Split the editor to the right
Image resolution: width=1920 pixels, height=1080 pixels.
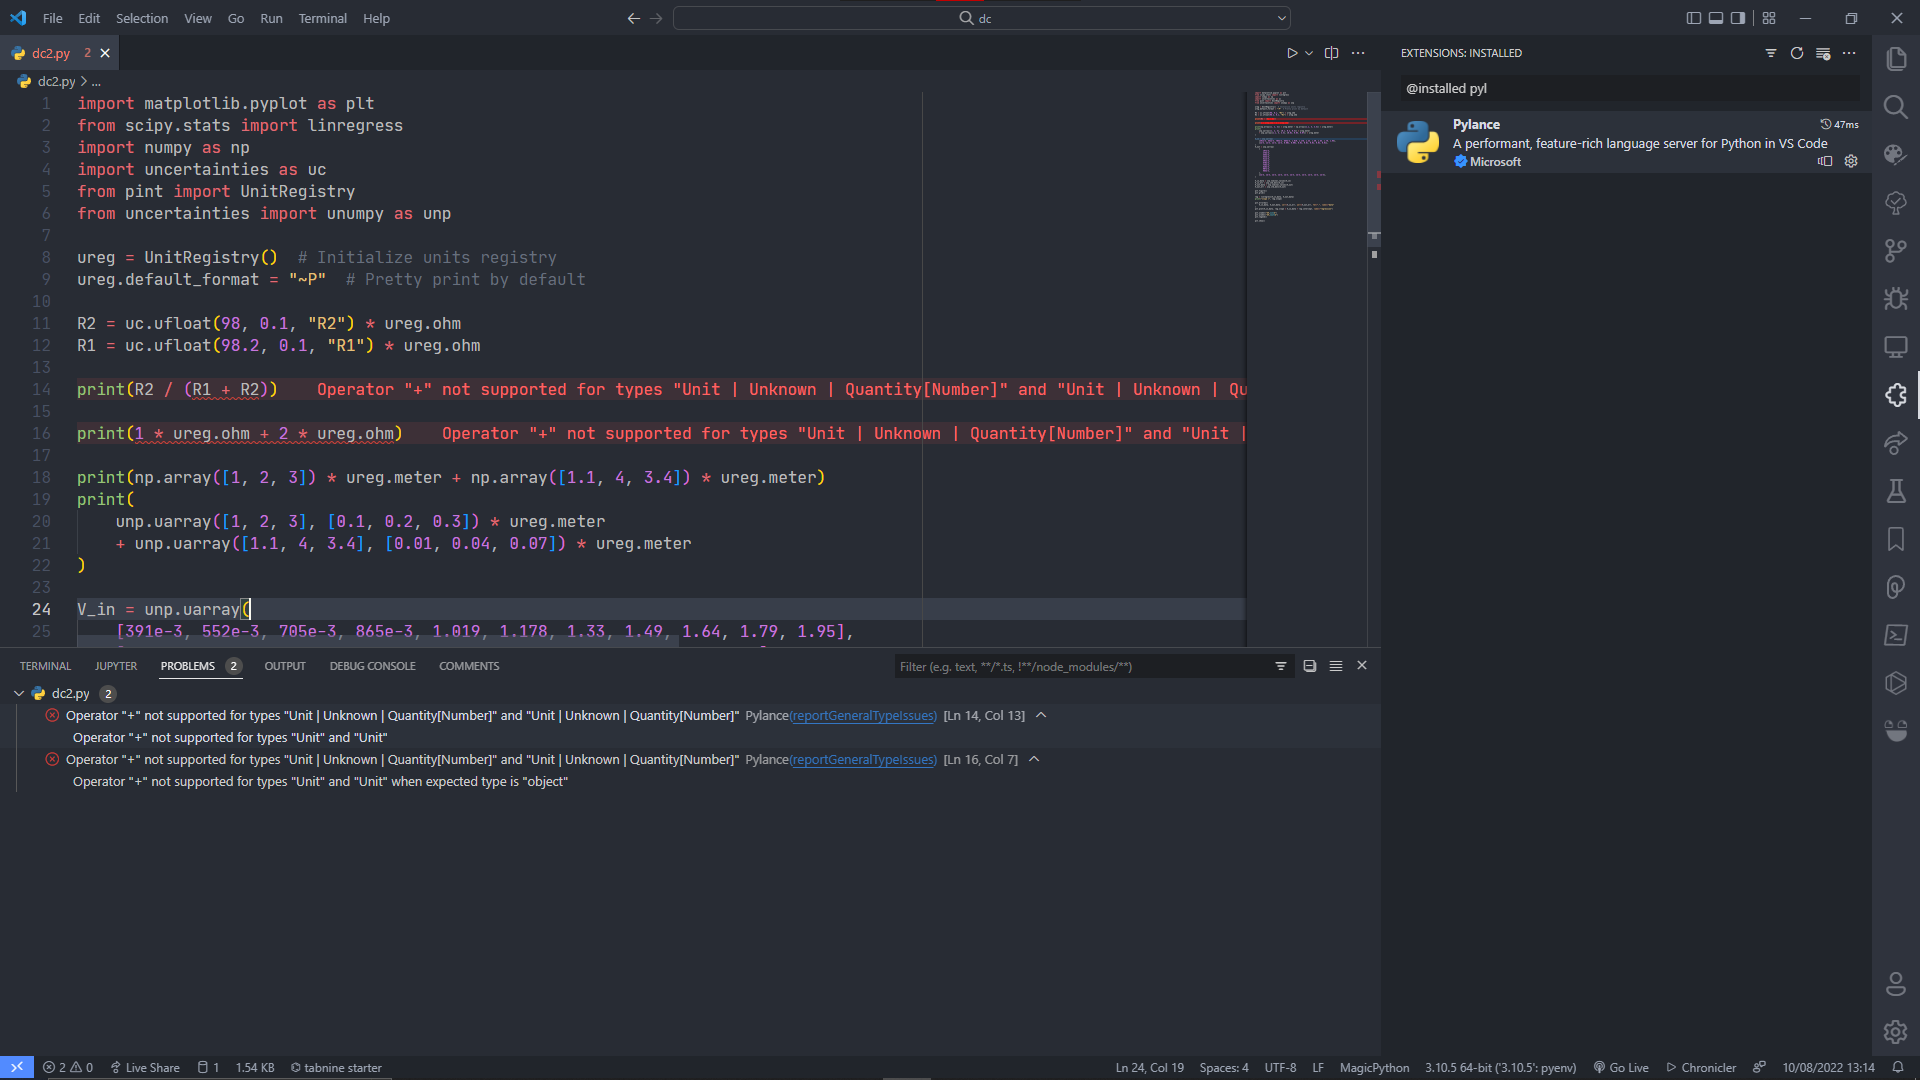(x=1331, y=53)
